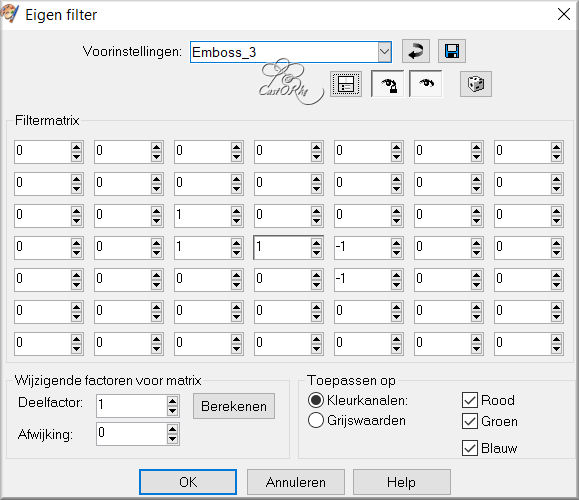Disable the Blauw channel checkbox
Image resolution: width=579 pixels, height=500 pixels.
(470, 448)
